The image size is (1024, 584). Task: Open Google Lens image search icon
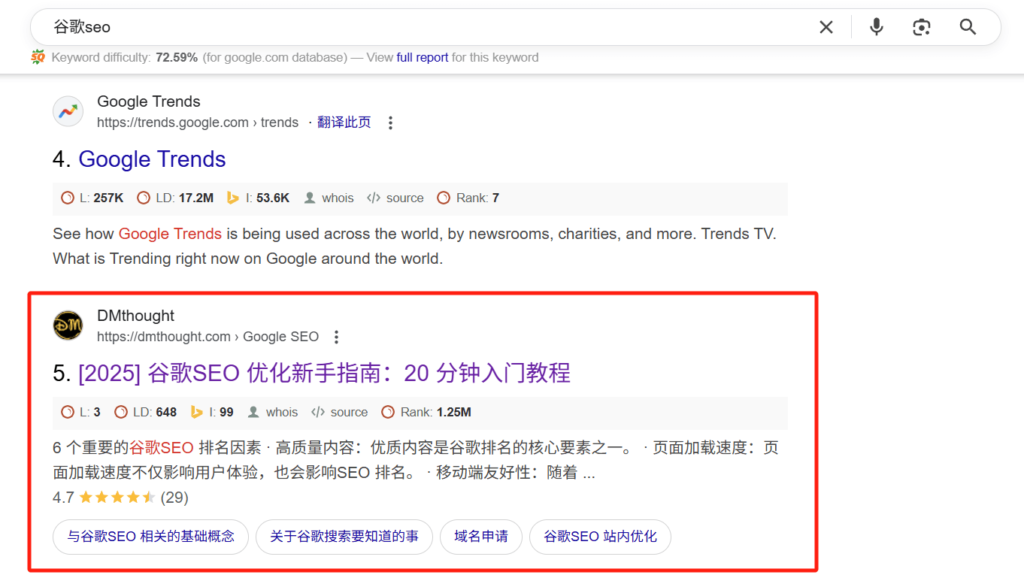[x=921, y=27]
